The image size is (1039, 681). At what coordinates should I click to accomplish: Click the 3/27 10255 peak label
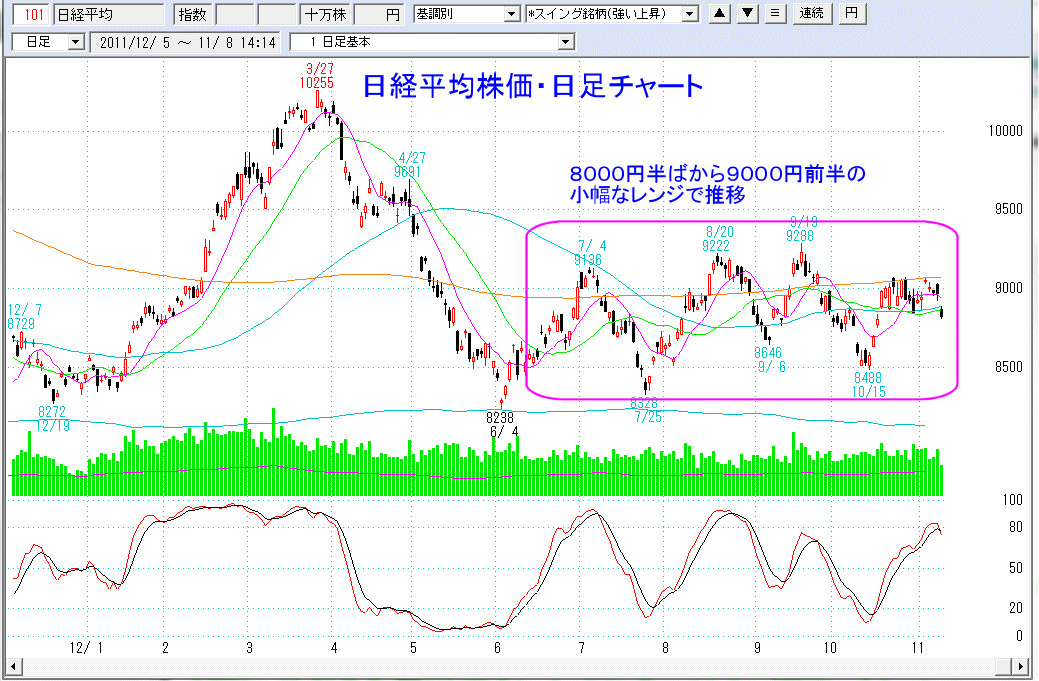(x=319, y=76)
